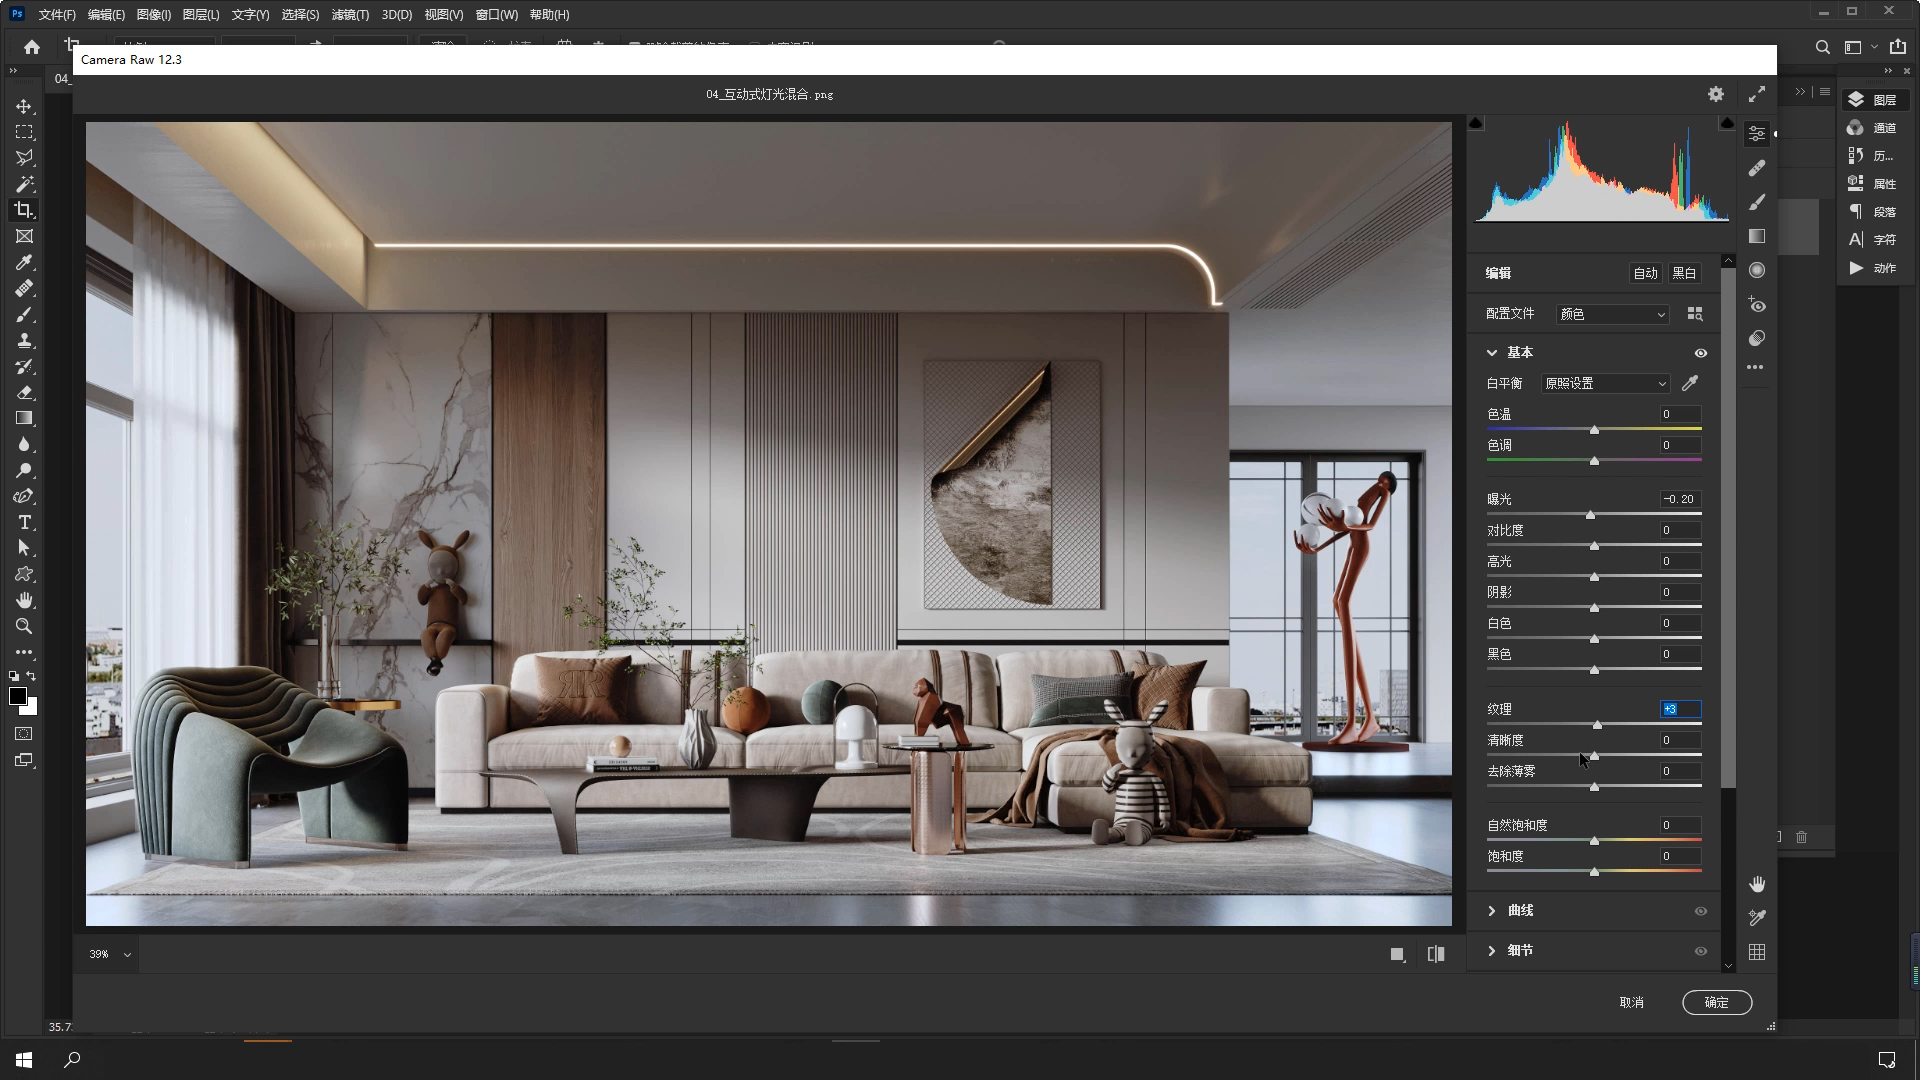This screenshot has height=1080, width=1920.
Task: Toggle Detail panel visibility eye
Action: 1701,951
